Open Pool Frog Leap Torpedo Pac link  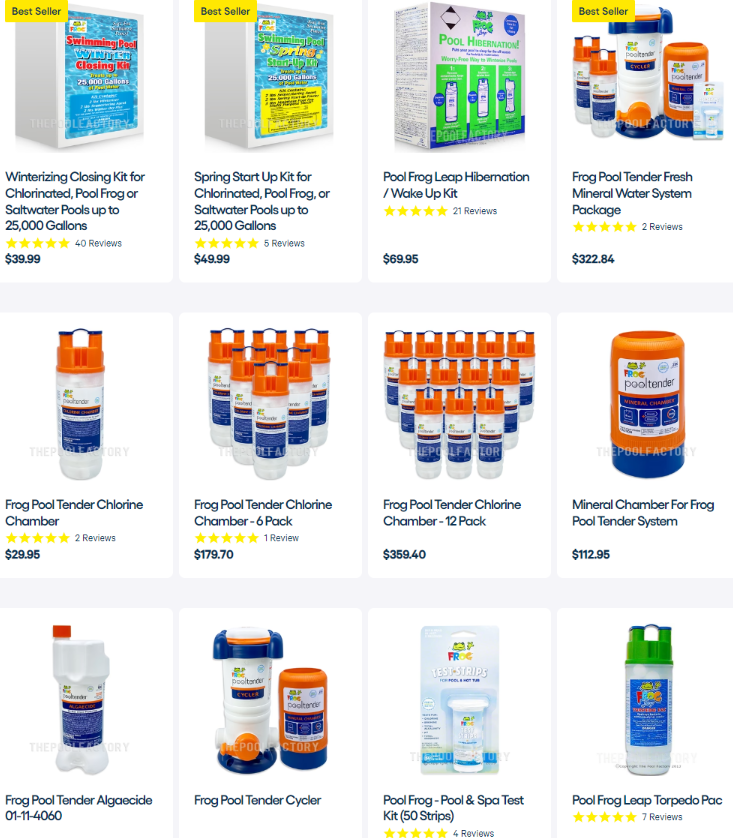click(647, 800)
